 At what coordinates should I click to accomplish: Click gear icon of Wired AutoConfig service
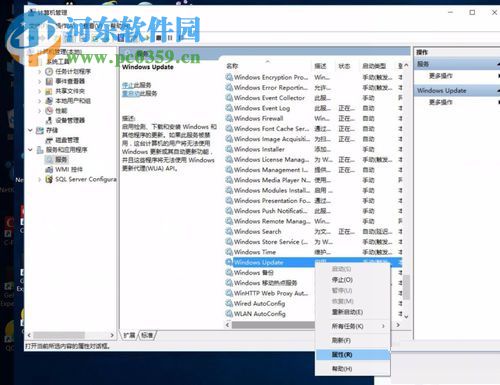[229, 303]
